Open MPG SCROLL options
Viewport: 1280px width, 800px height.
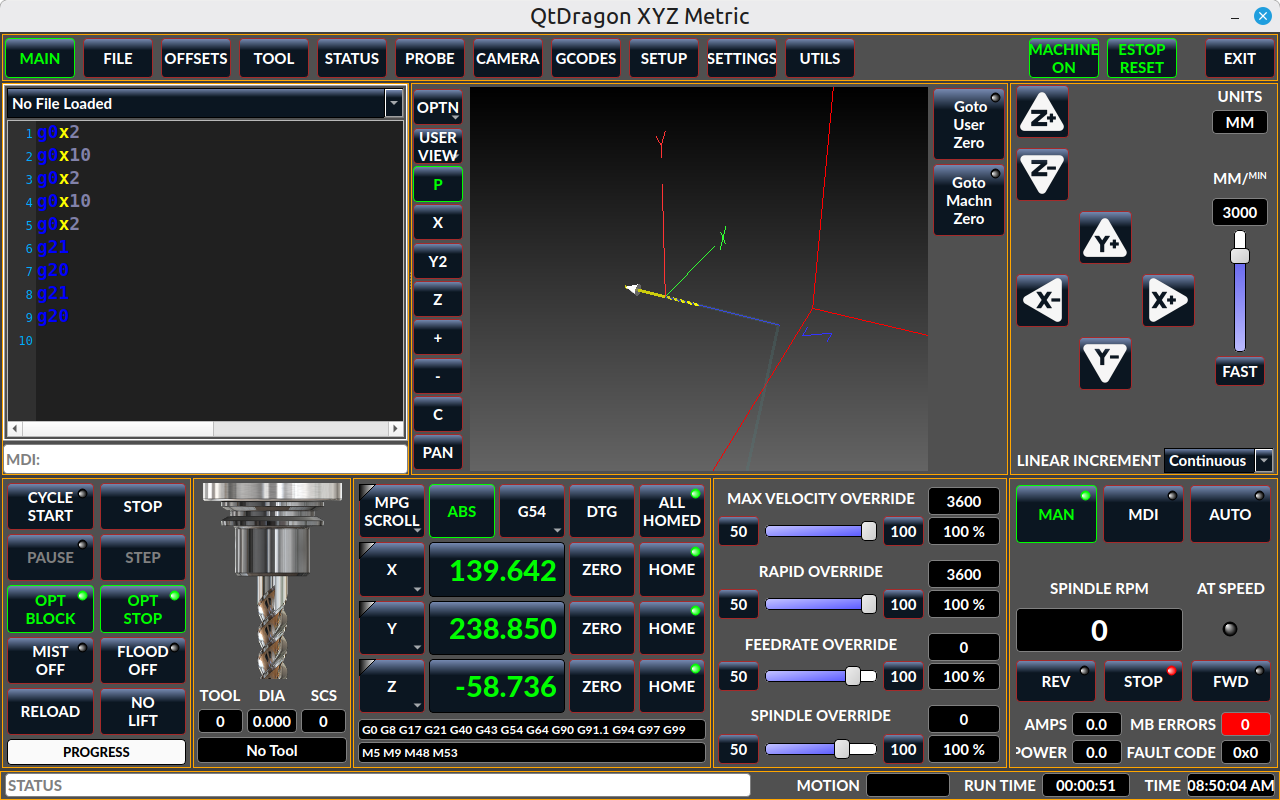[392, 511]
